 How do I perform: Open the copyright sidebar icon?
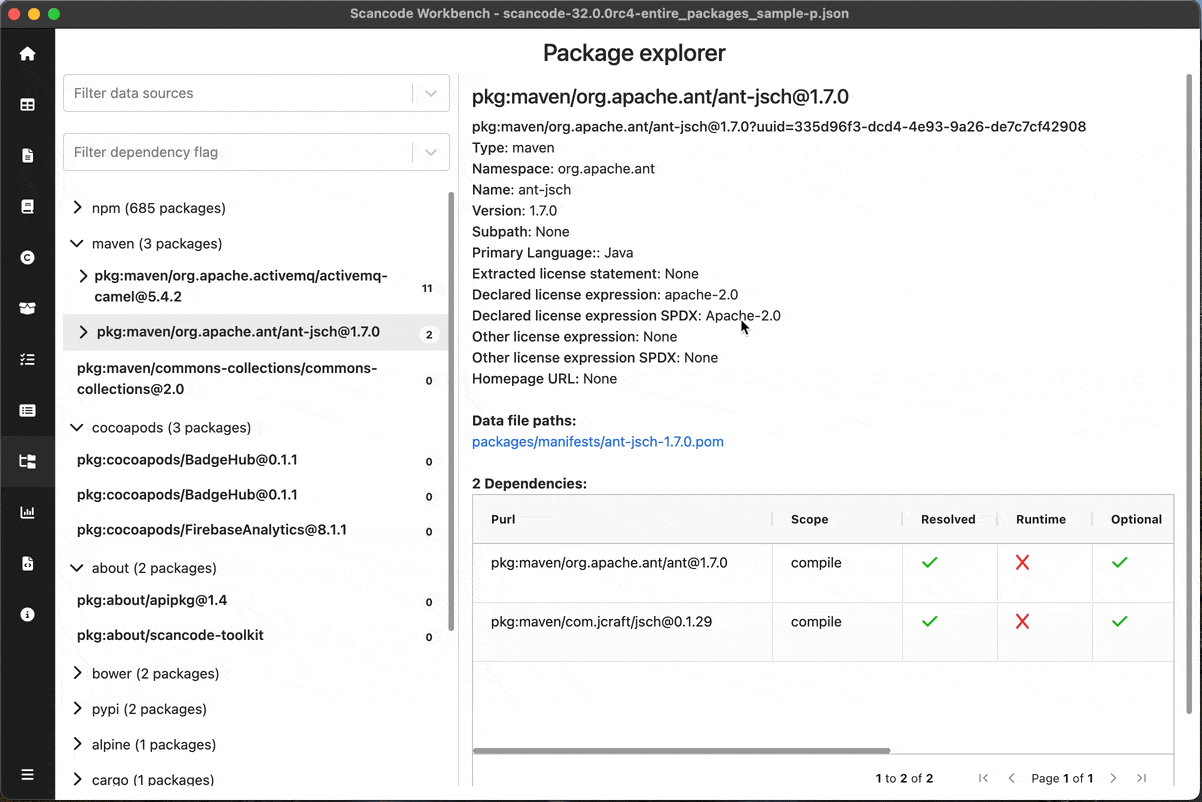[27, 258]
